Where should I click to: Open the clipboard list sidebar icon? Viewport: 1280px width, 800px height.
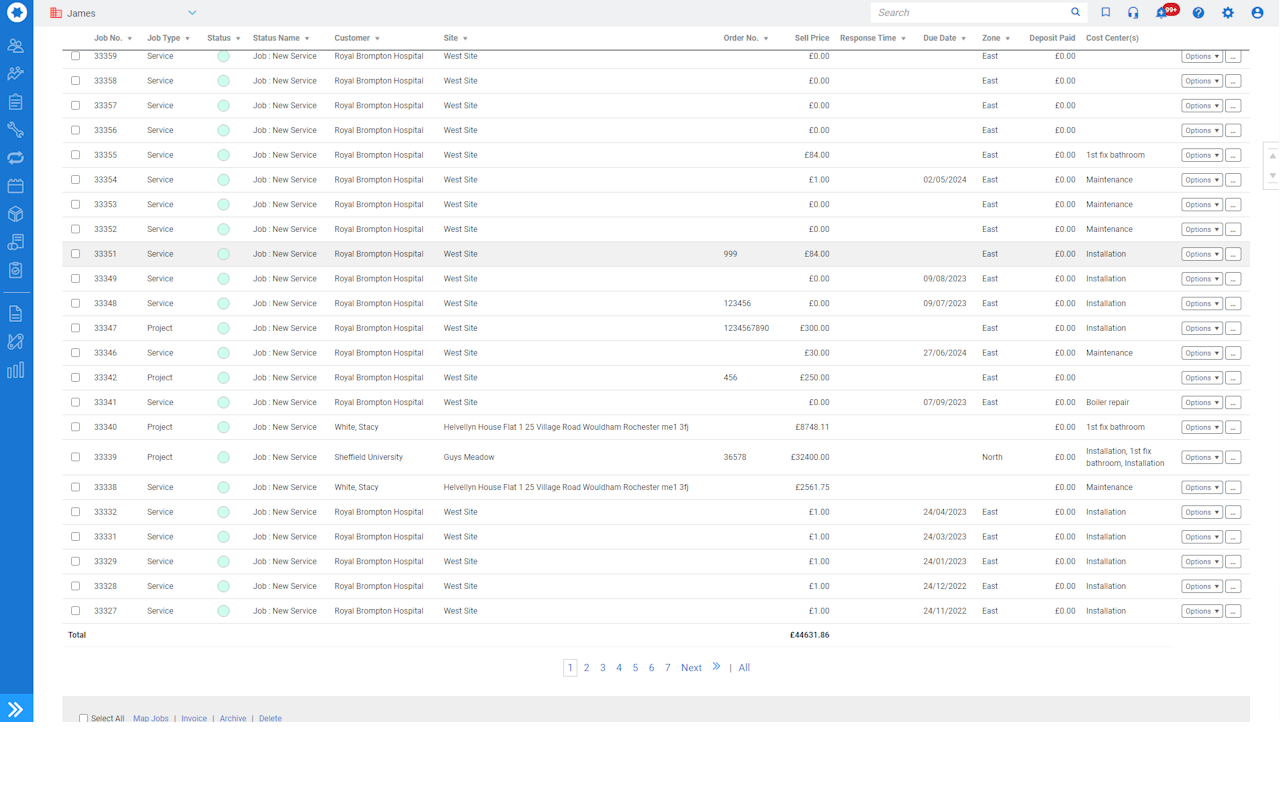point(16,102)
